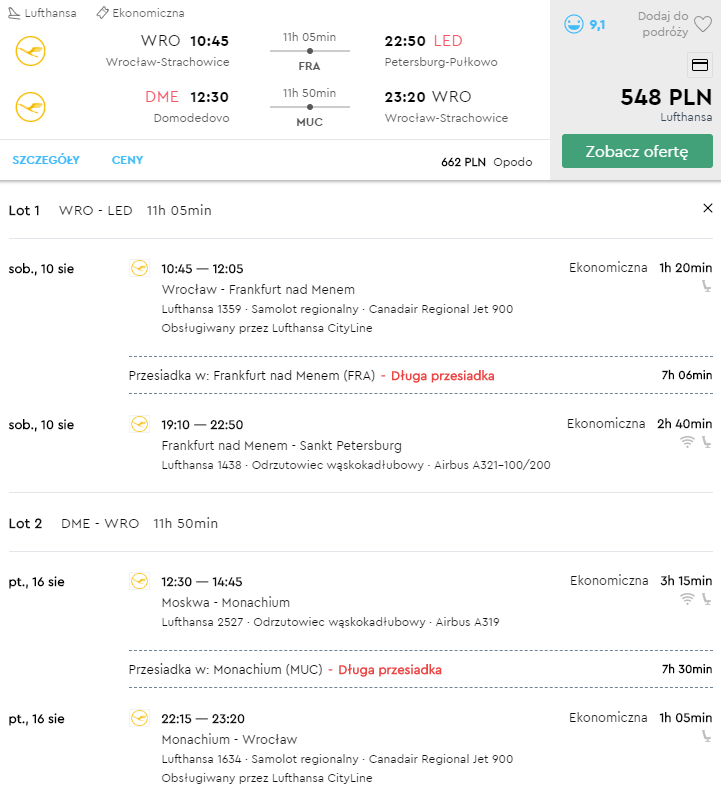Switch to the CENY tab
721x801 pixels.
tap(127, 160)
